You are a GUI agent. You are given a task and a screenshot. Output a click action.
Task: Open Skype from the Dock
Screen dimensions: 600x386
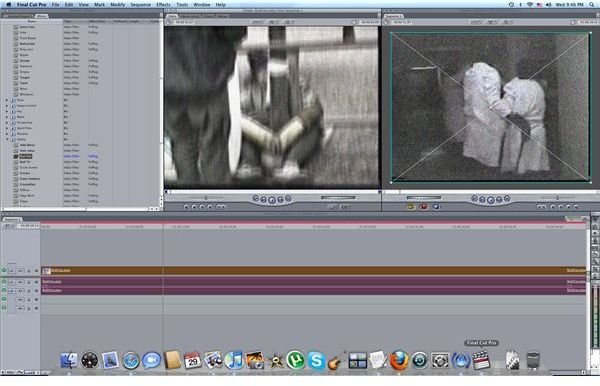(316, 360)
